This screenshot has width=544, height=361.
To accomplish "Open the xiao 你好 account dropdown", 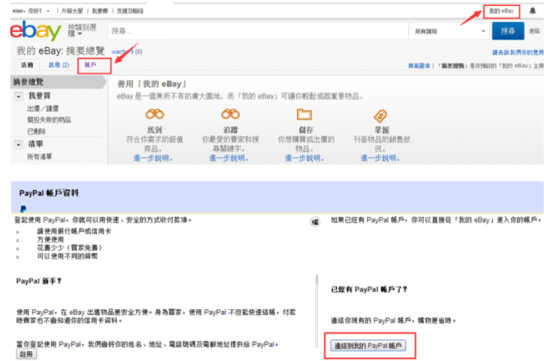I will (x=31, y=11).
